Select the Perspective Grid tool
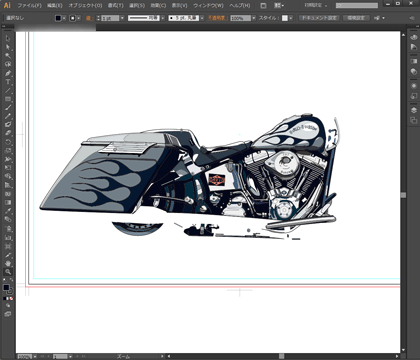The height and width of the screenshot is (360, 420). coord(8,185)
